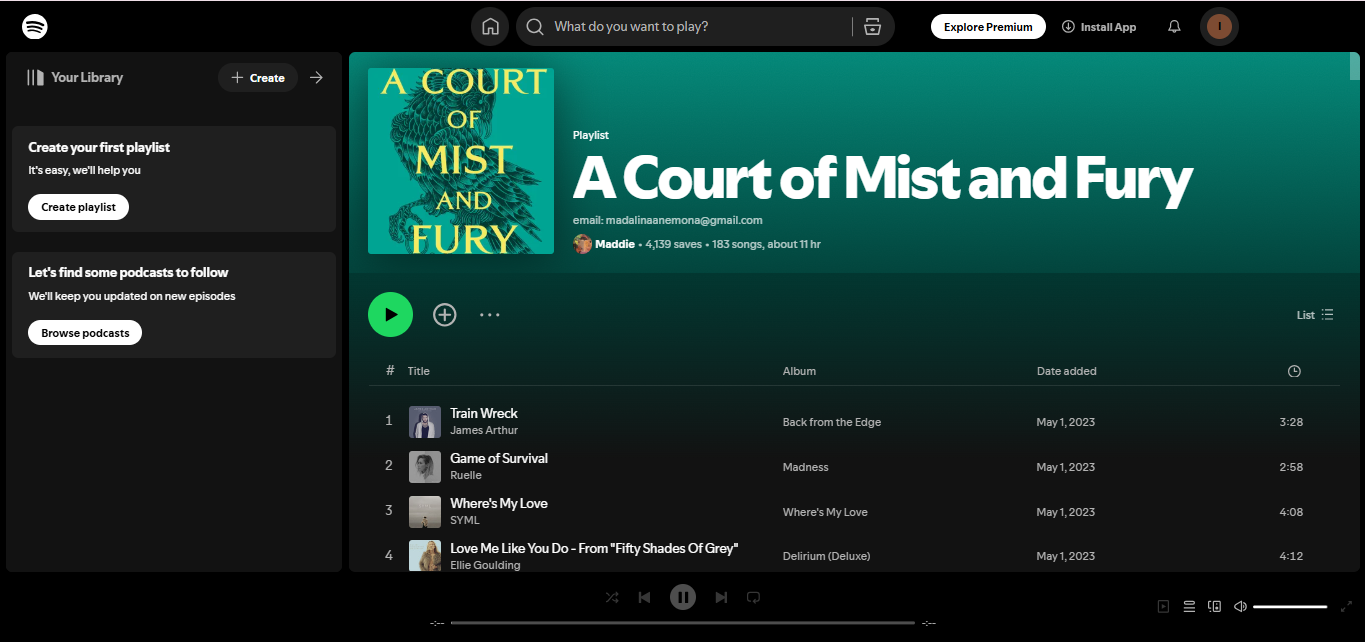Click the Explore Premium button
The width and height of the screenshot is (1365, 642).
988,26
